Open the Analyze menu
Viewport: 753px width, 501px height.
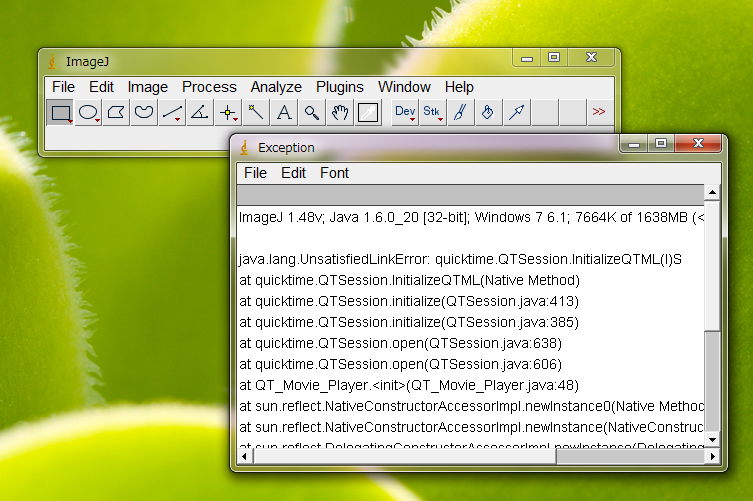pos(276,87)
